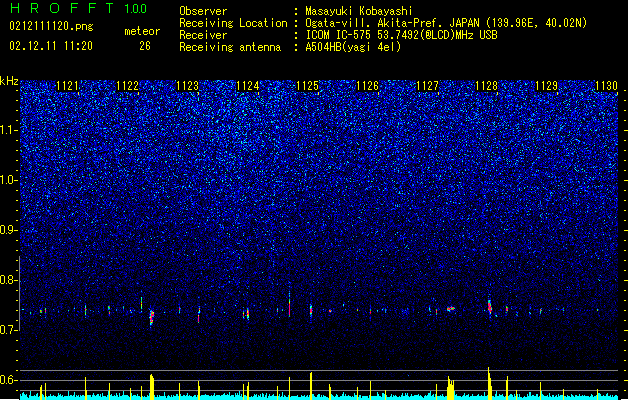Click the 1130 time marker

(607, 86)
